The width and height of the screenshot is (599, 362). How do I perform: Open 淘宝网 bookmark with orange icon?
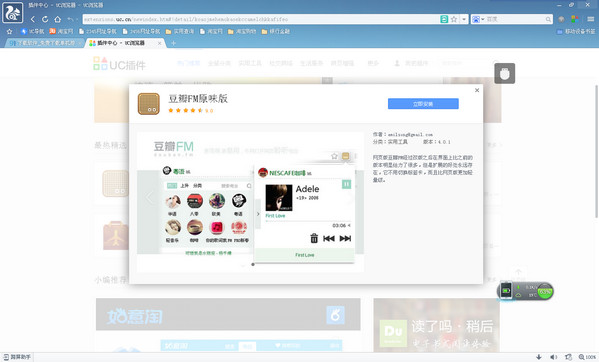pyautogui.click(x=61, y=31)
